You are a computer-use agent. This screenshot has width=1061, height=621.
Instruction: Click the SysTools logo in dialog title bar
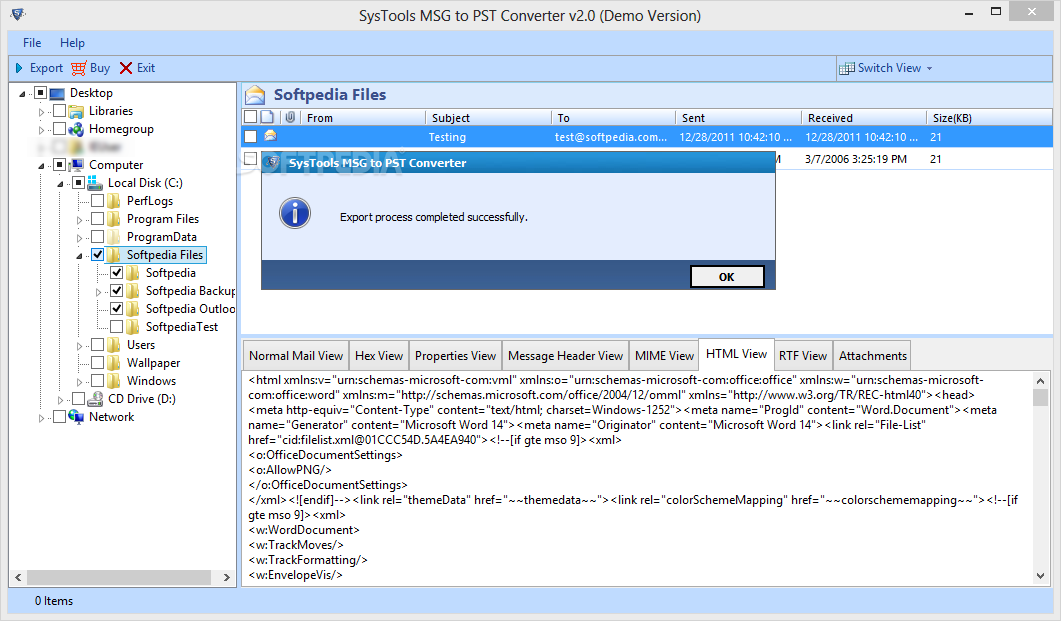coord(272,162)
